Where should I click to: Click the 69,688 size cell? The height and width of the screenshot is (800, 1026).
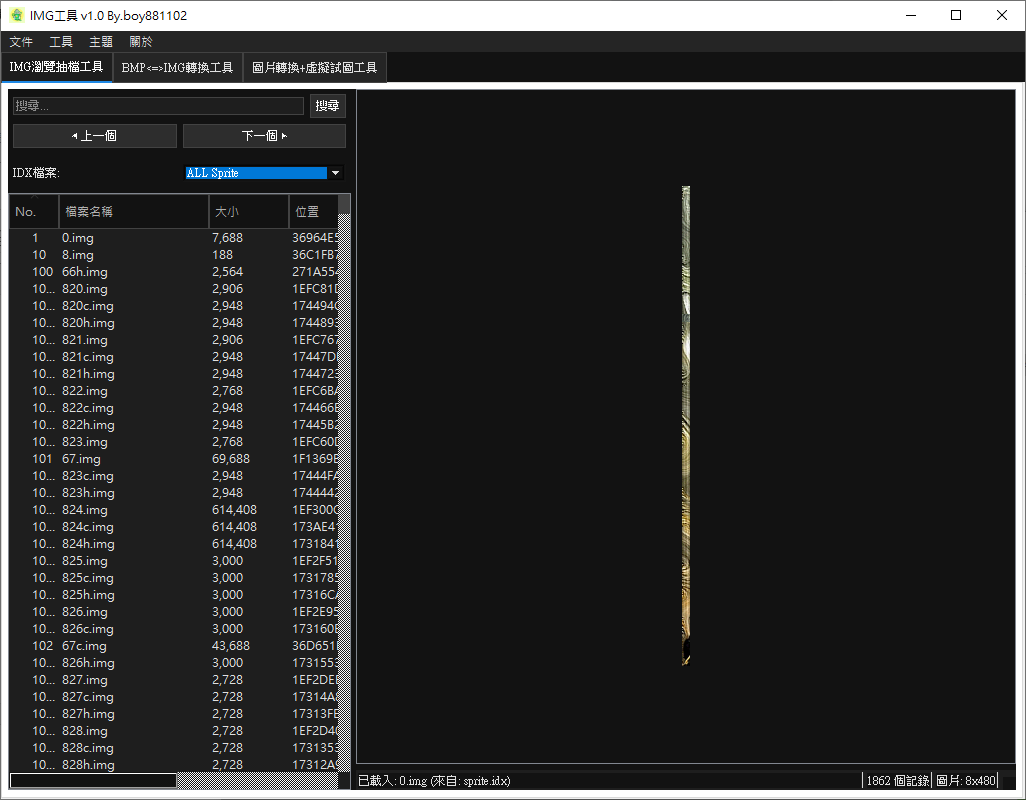click(x=231, y=459)
